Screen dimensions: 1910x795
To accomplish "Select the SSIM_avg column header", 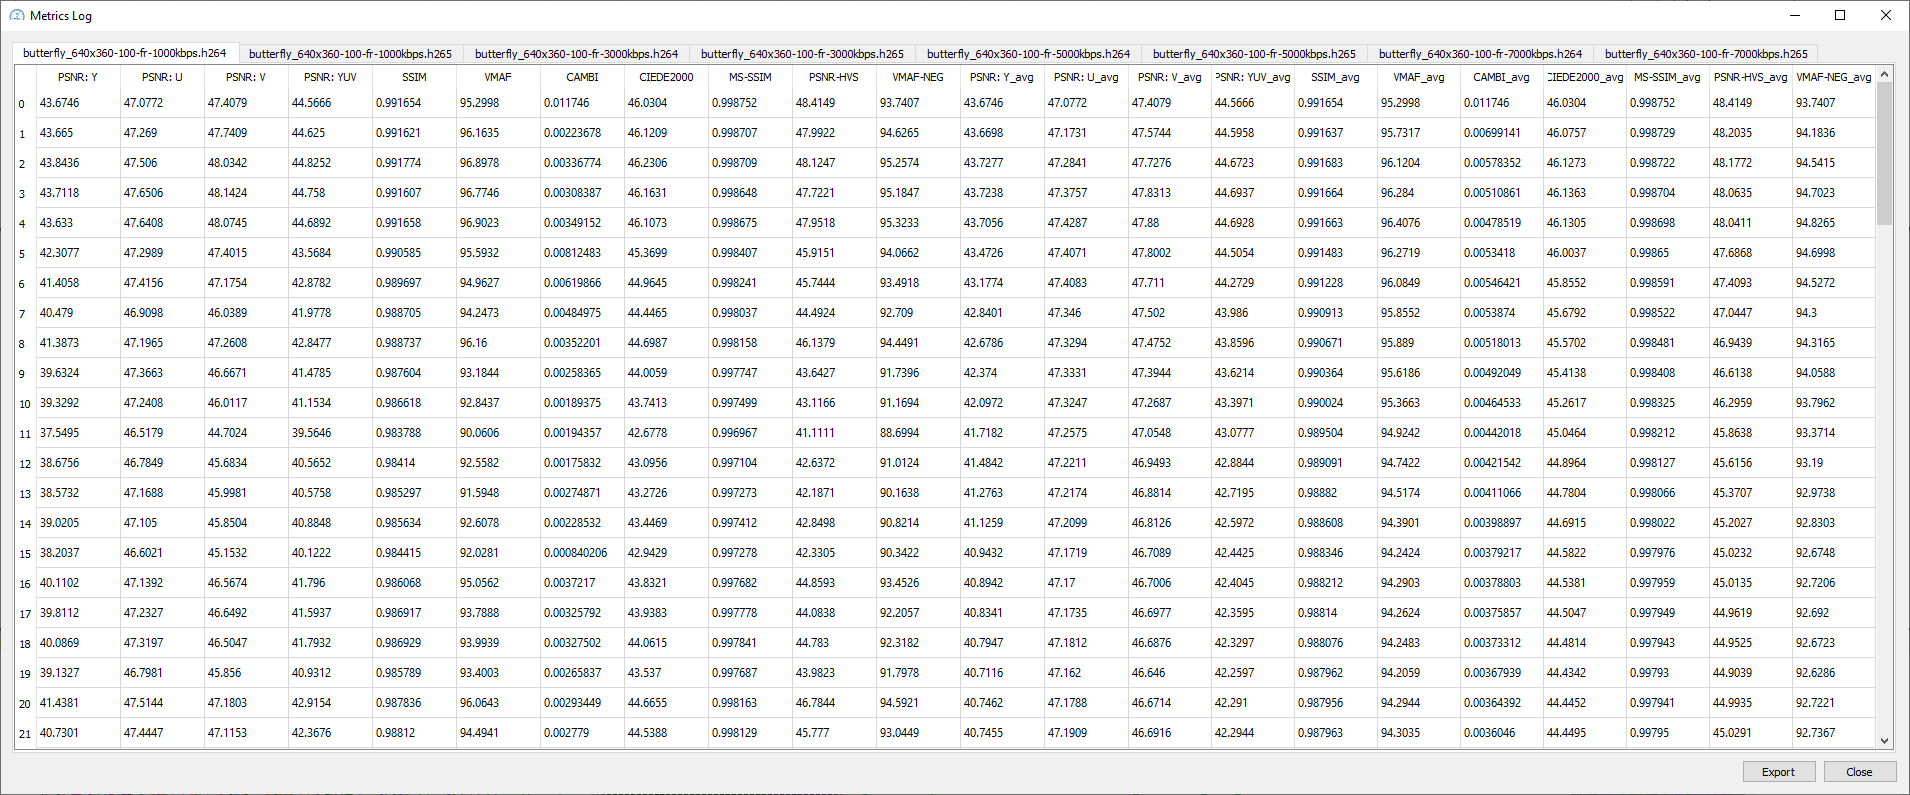I will tap(1335, 77).
